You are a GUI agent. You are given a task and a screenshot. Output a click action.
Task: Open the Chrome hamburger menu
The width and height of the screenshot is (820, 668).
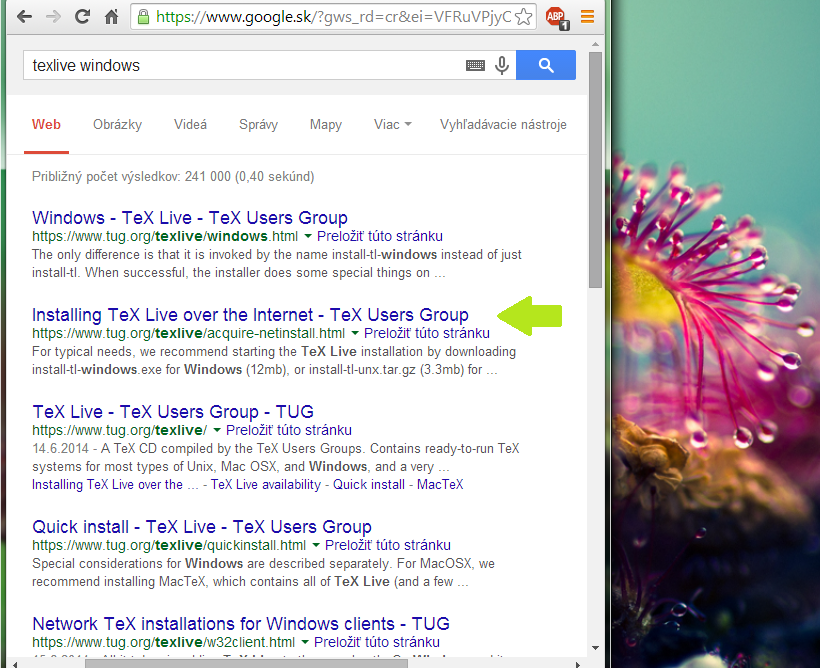click(x=587, y=17)
